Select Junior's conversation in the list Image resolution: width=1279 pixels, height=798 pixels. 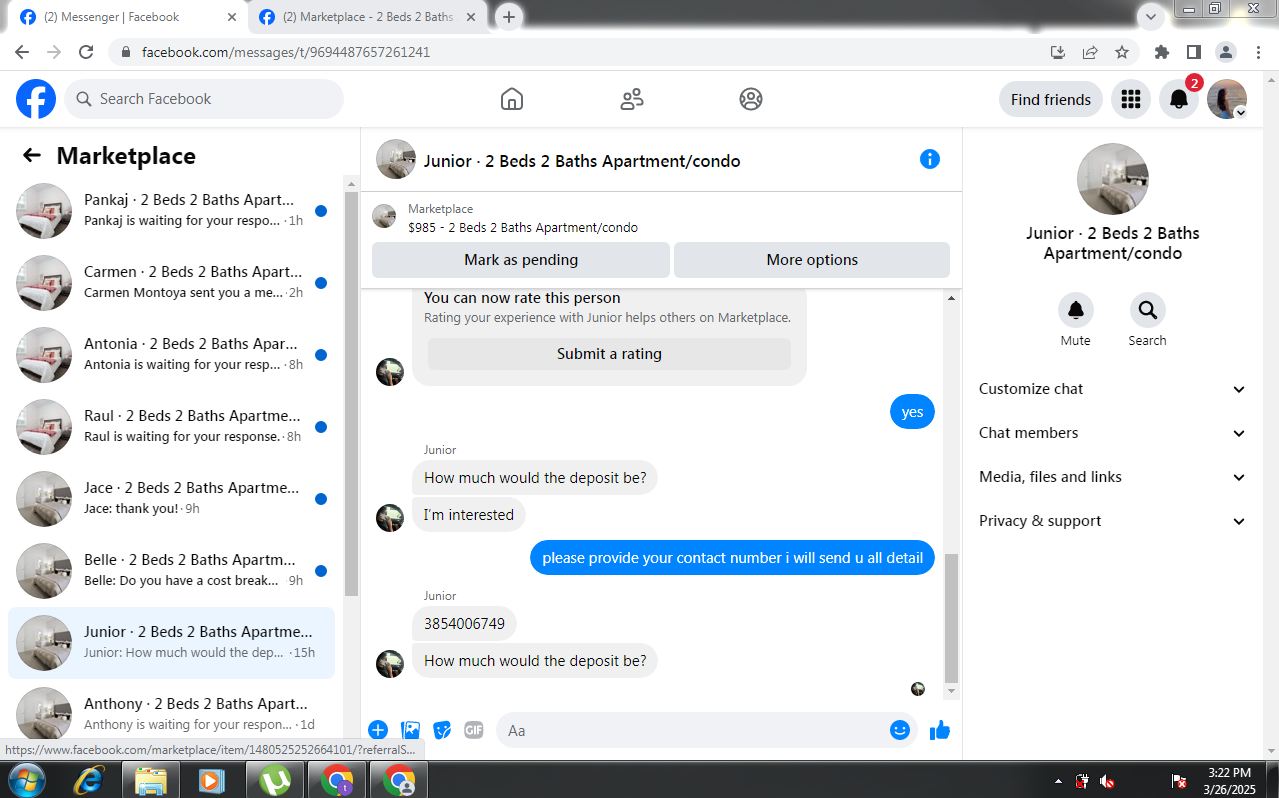click(171, 643)
